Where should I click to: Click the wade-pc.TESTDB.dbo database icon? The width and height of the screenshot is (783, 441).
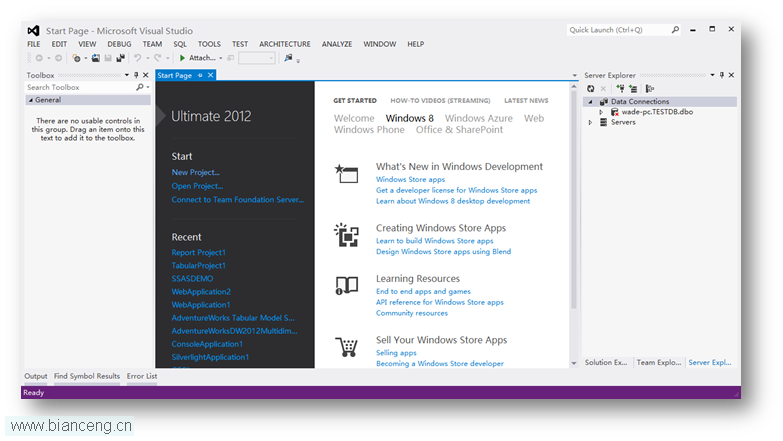pos(615,112)
